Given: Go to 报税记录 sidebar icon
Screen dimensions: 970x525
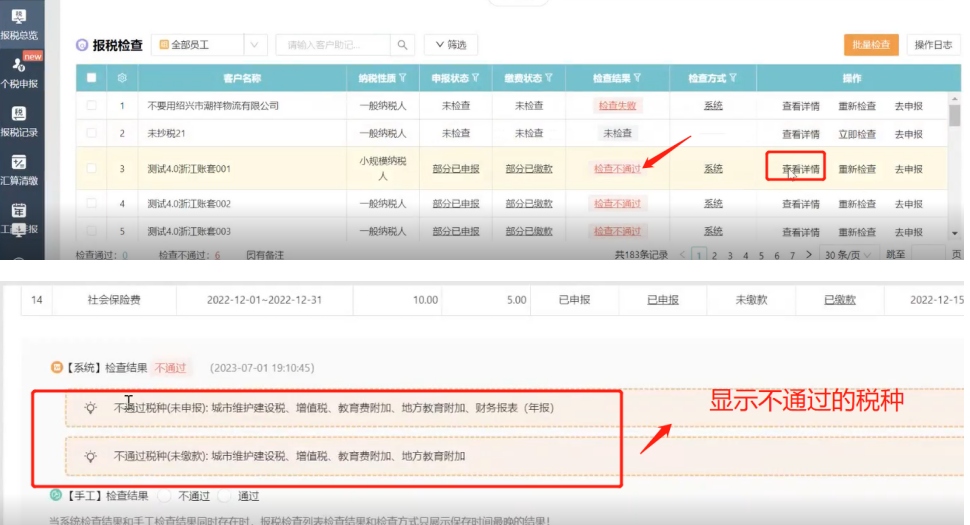Looking at the screenshot, I should (x=18, y=120).
